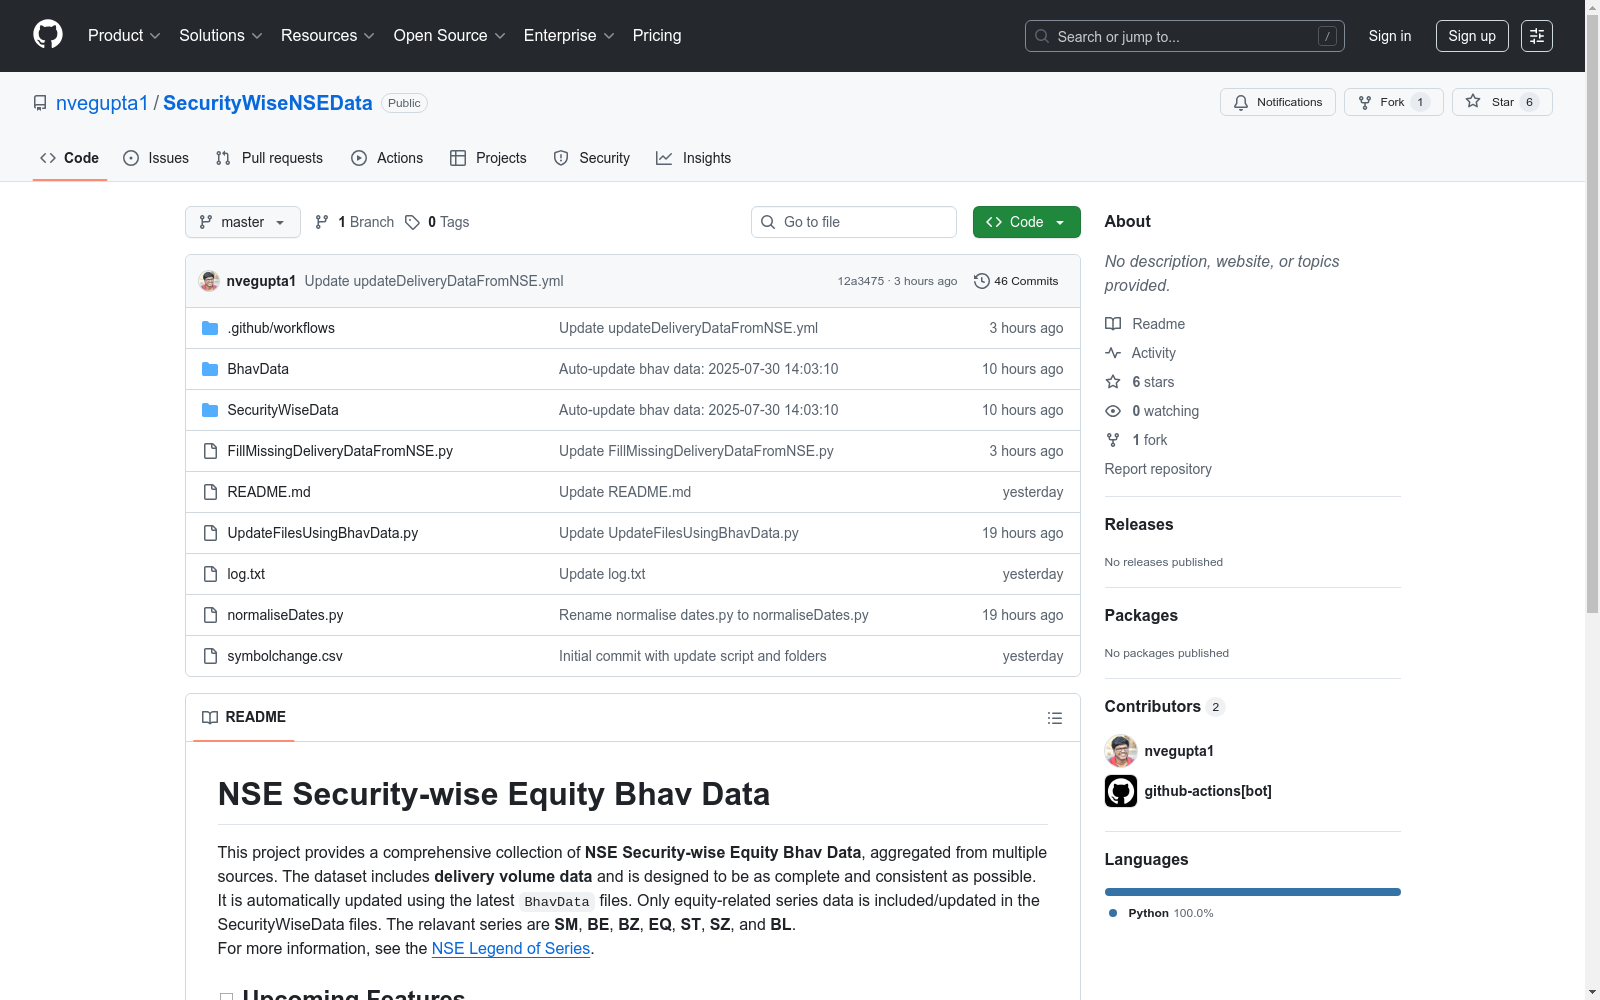Switch to the Issues tab
Image resolution: width=1600 pixels, height=1000 pixels.
click(x=156, y=158)
